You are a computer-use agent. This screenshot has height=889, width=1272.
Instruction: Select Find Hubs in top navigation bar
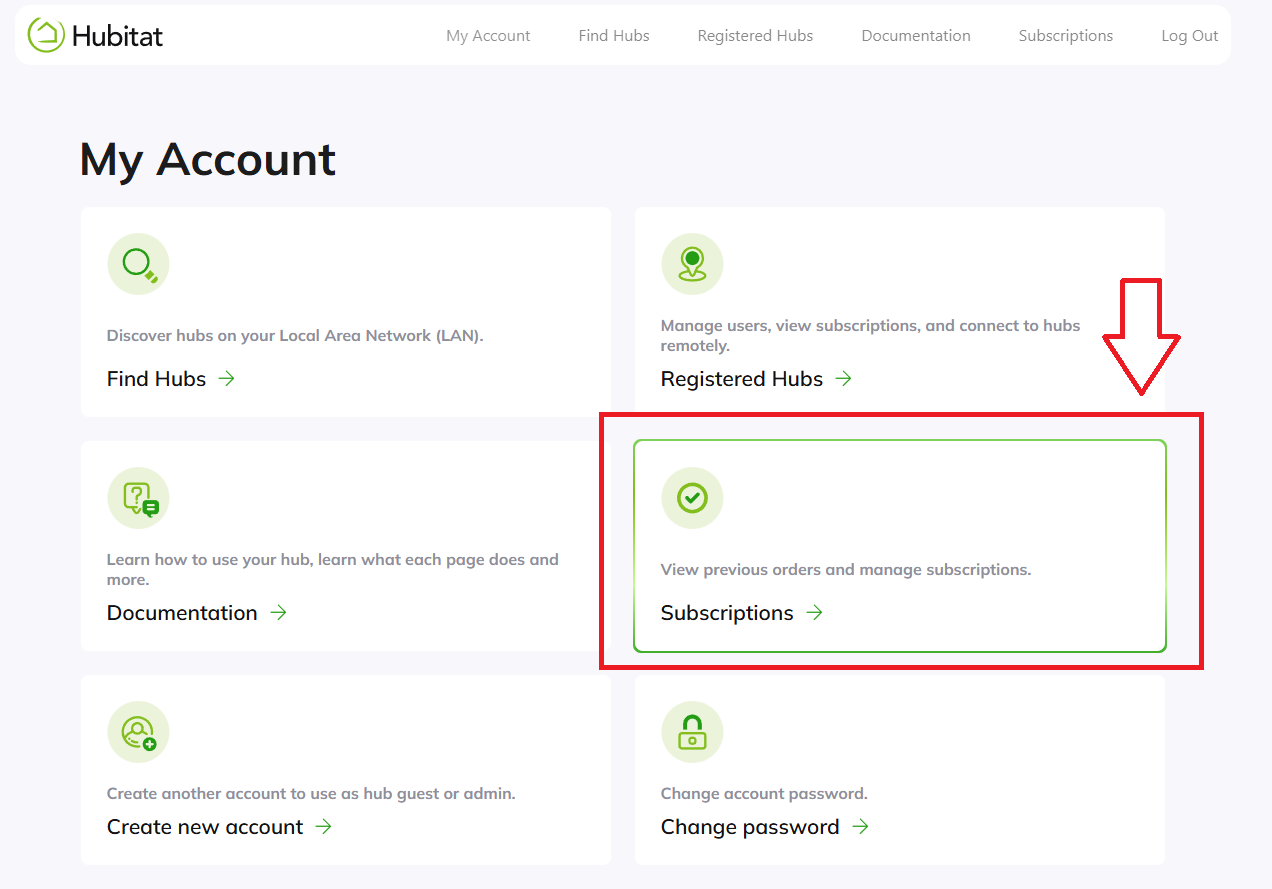pos(614,36)
